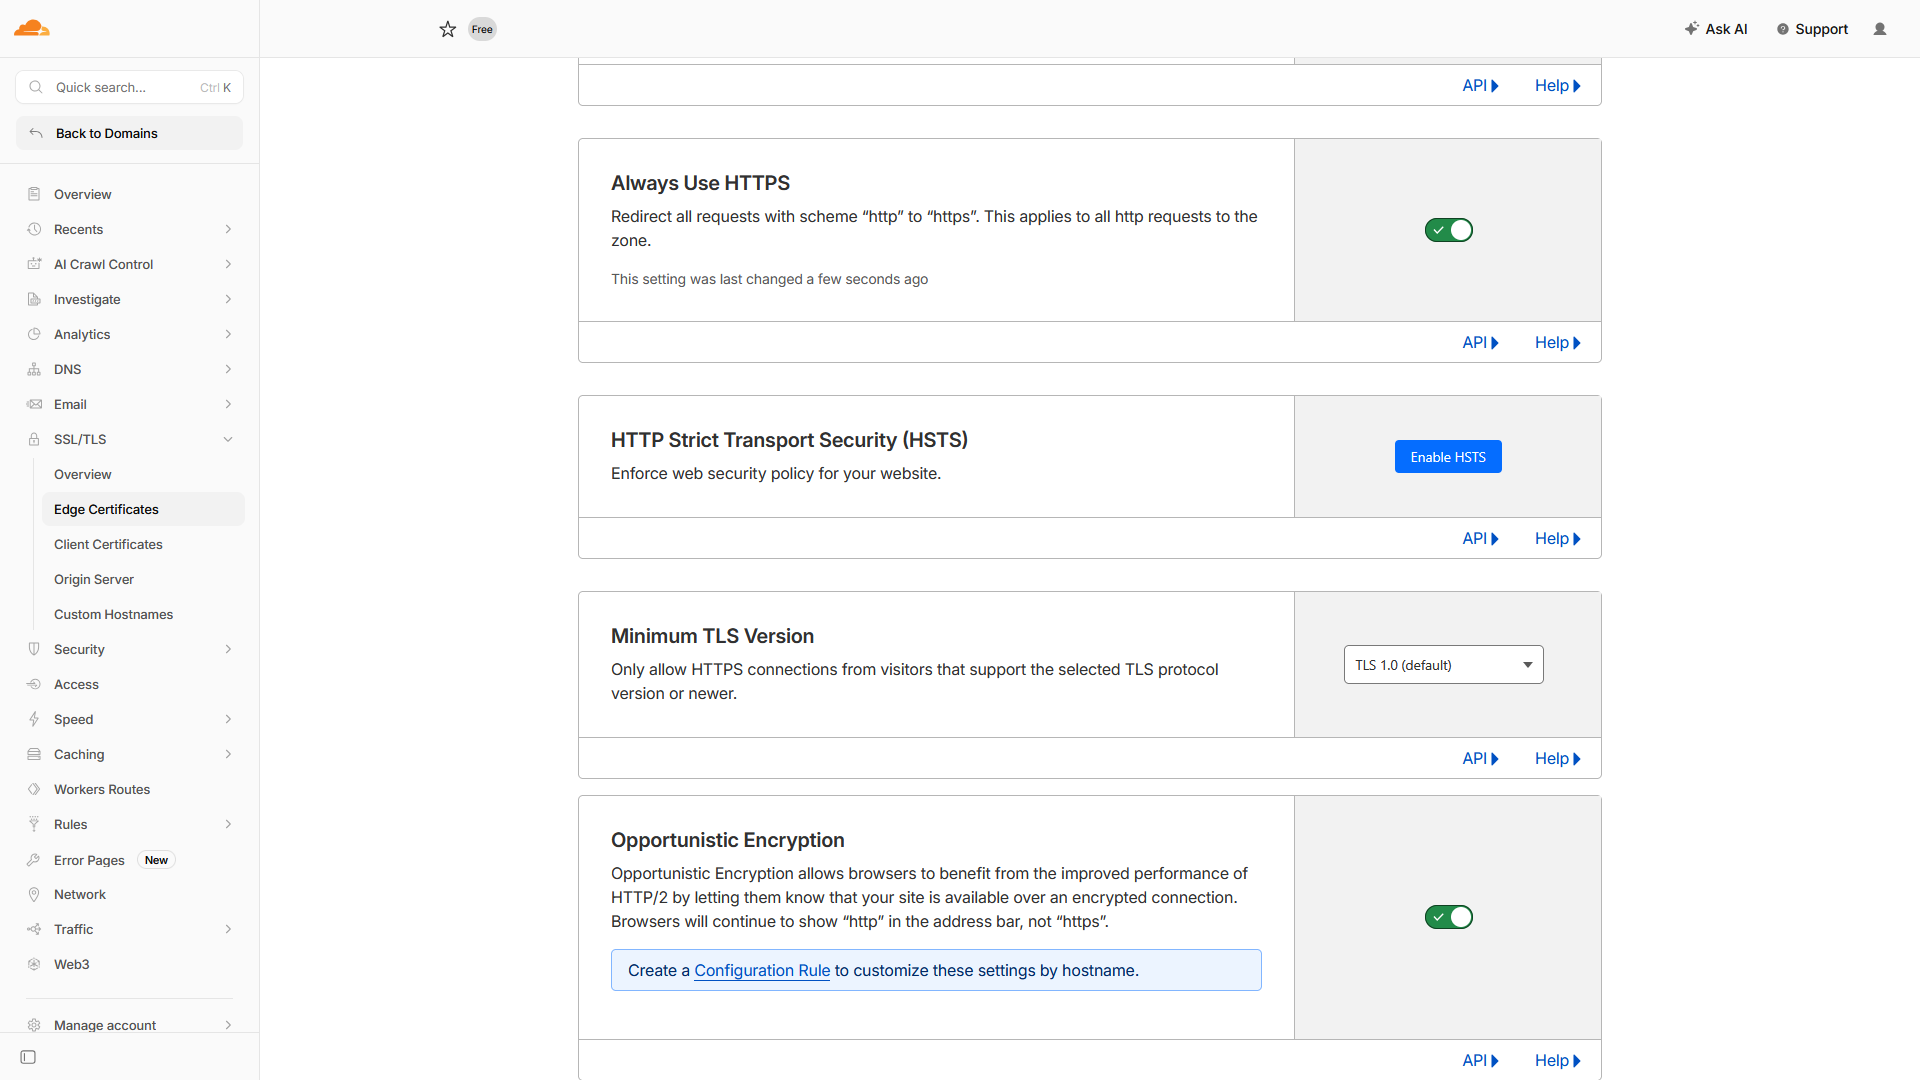The image size is (1920, 1080).
Task: Go Back to Domains
Action: click(x=129, y=133)
